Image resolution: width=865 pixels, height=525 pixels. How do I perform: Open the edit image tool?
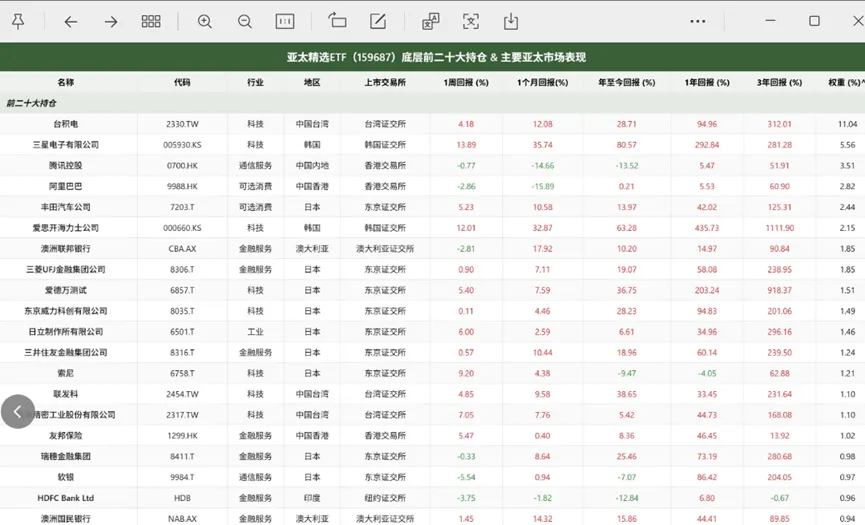378,22
